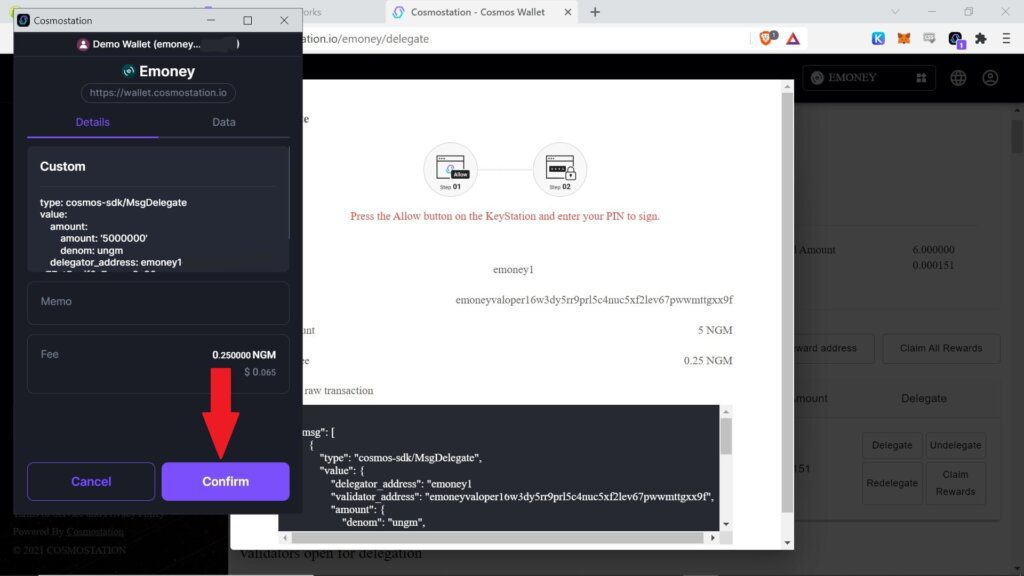Click the browser address bar URL

click(x=366, y=39)
